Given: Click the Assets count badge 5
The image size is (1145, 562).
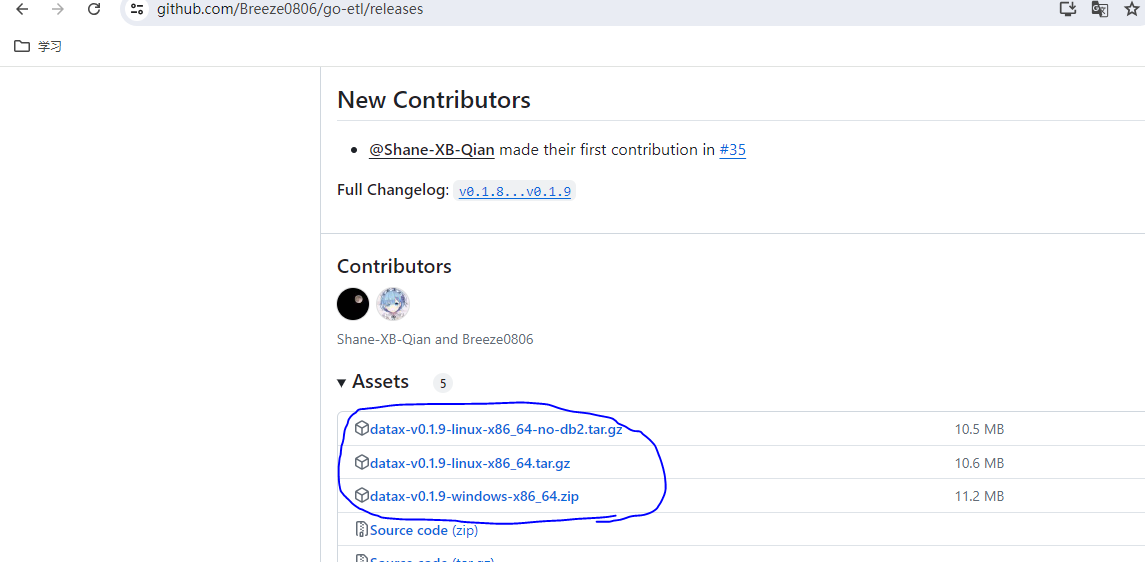Looking at the screenshot, I should [443, 383].
